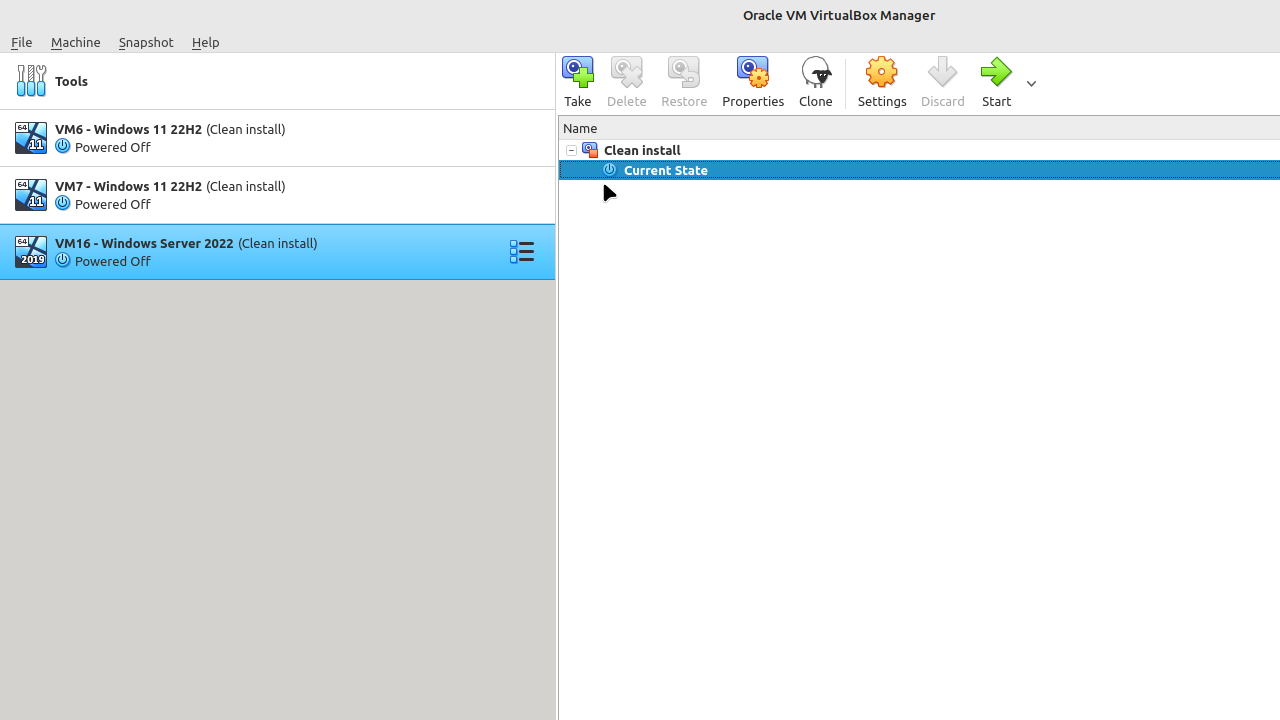Click the VM16 powered off status icon

coord(63,261)
